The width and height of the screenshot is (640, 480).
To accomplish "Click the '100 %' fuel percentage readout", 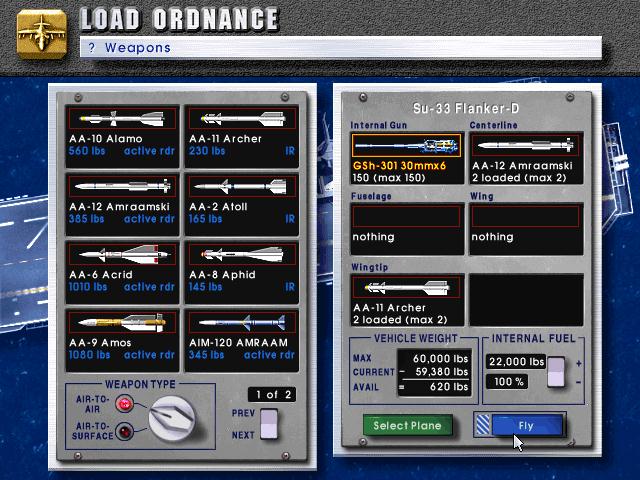I will pyautogui.click(x=507, y=382).
